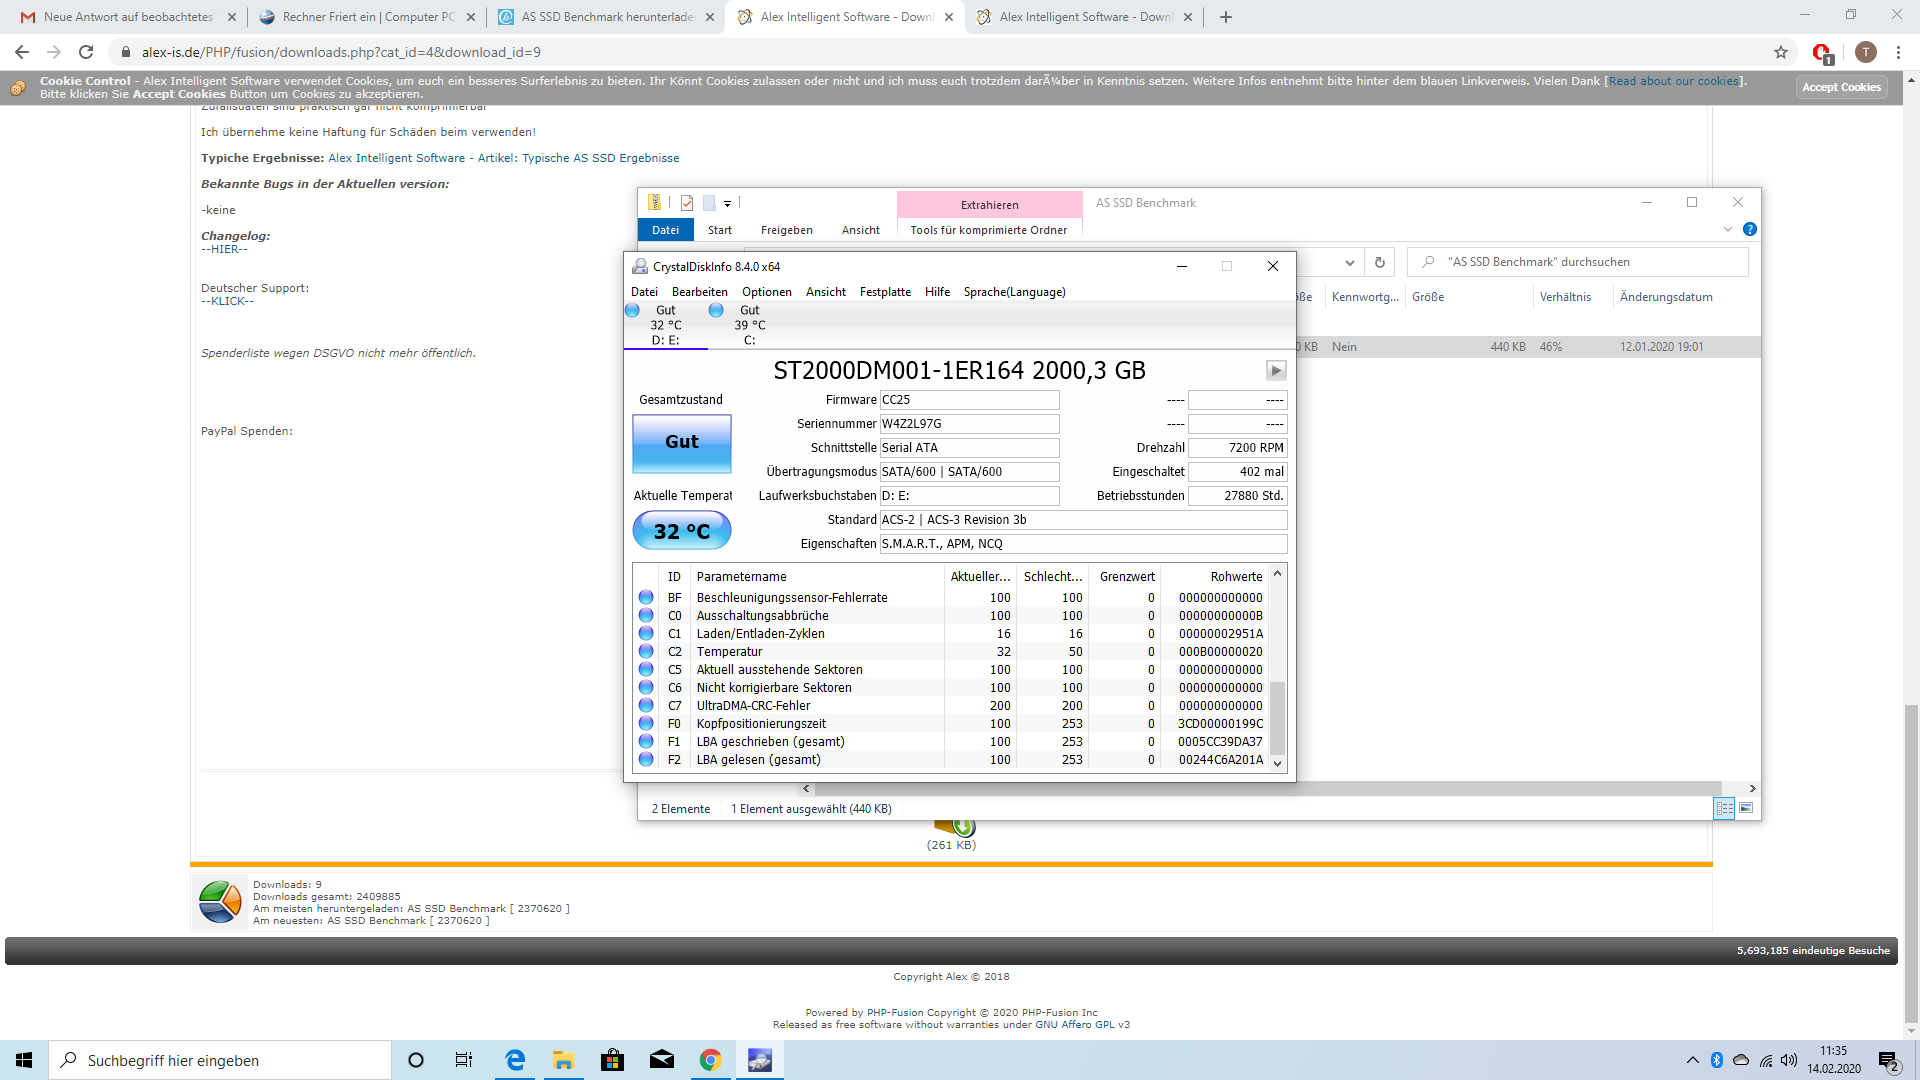Open Explorer Freigeben ribbon tab

click(x=786, y=230)
